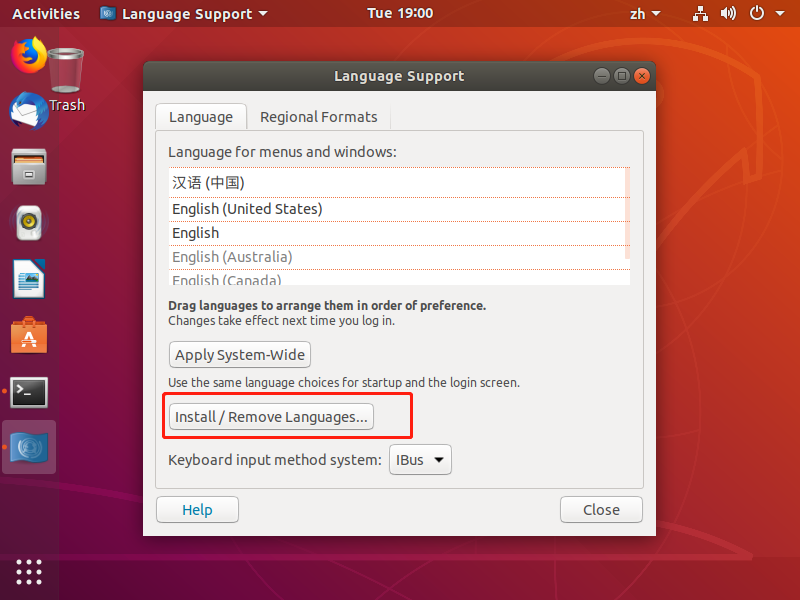Select English (Canada) list row
Image resolution: width=800 pixels, height=600 pixels.
point(399,278)
